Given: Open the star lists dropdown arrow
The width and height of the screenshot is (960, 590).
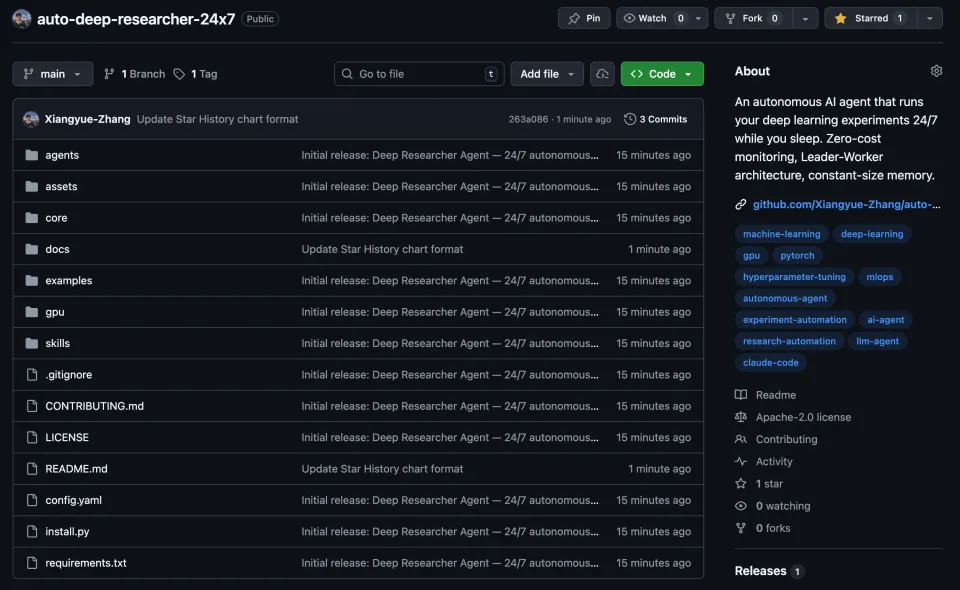Looking at the screenshot, I should pos(930,18).
